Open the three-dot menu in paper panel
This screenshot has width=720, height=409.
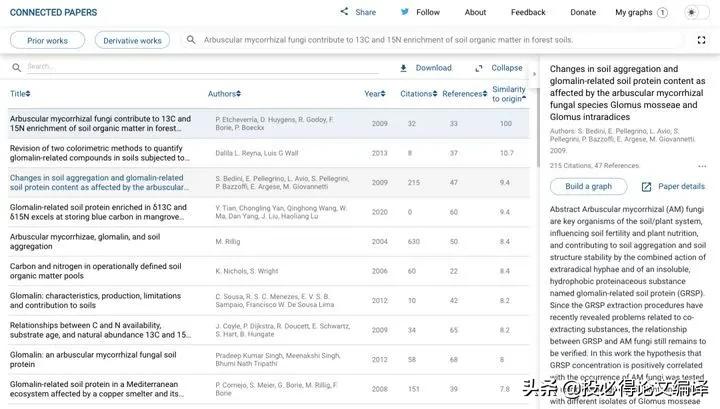[x=702, y=166]
